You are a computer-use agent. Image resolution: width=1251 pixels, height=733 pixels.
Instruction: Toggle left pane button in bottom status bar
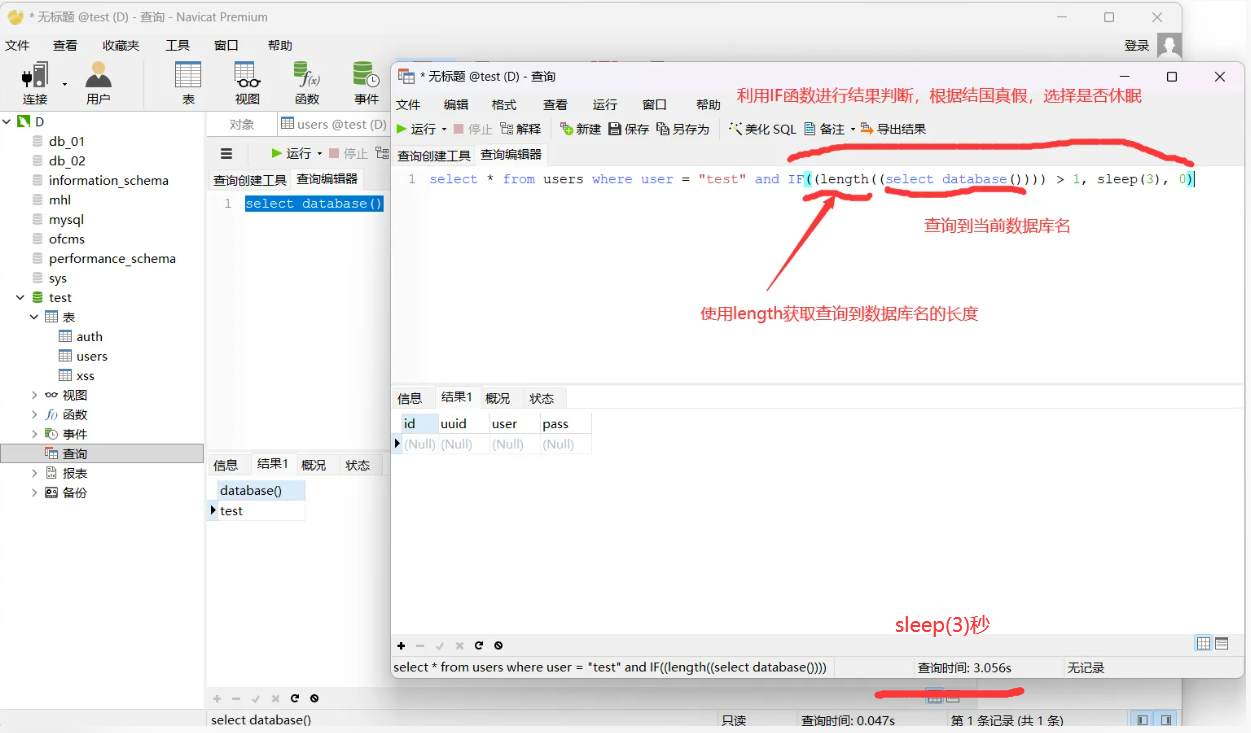(1142, 720)
